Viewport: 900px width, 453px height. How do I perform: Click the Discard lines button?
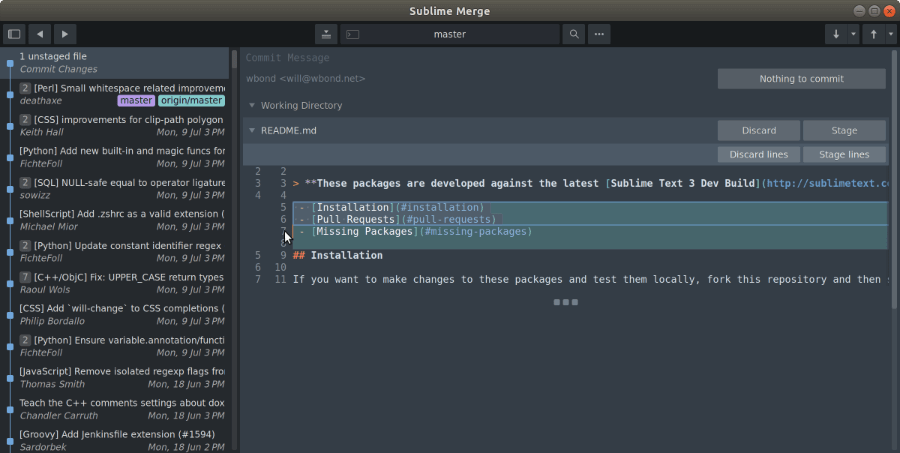point(758,154)
